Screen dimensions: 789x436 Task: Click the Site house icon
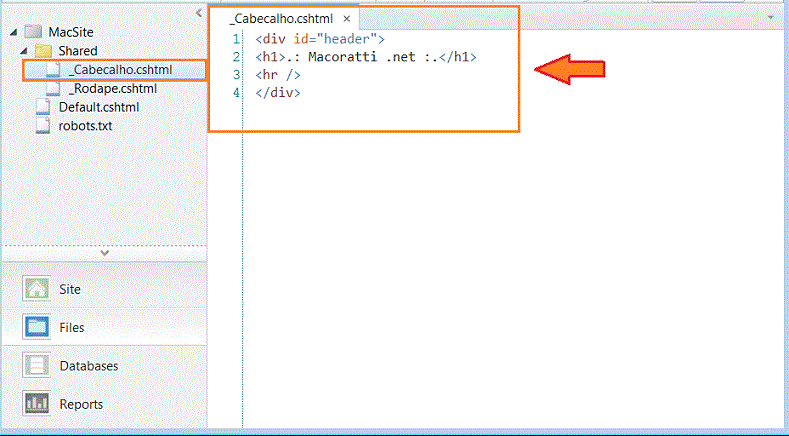click(36, 289)
